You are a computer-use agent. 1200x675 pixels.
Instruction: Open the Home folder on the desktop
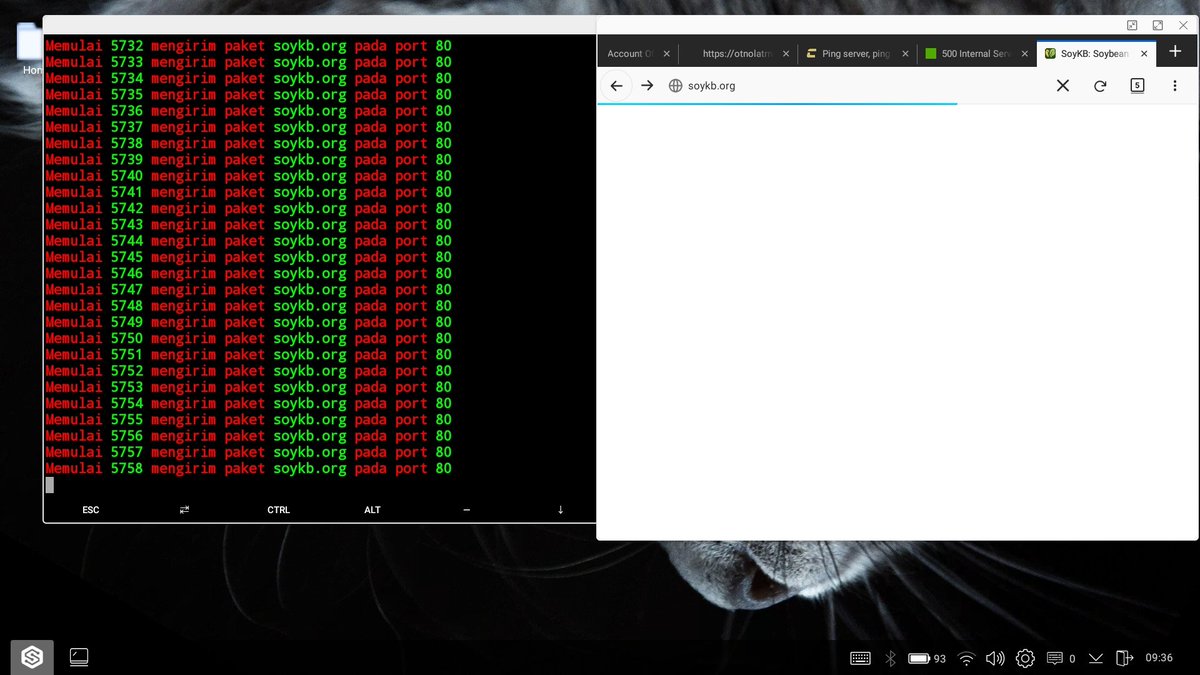point(31,50)
